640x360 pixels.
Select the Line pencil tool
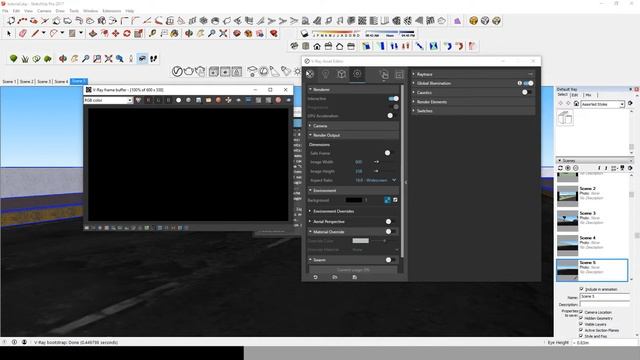click(35, 33)
